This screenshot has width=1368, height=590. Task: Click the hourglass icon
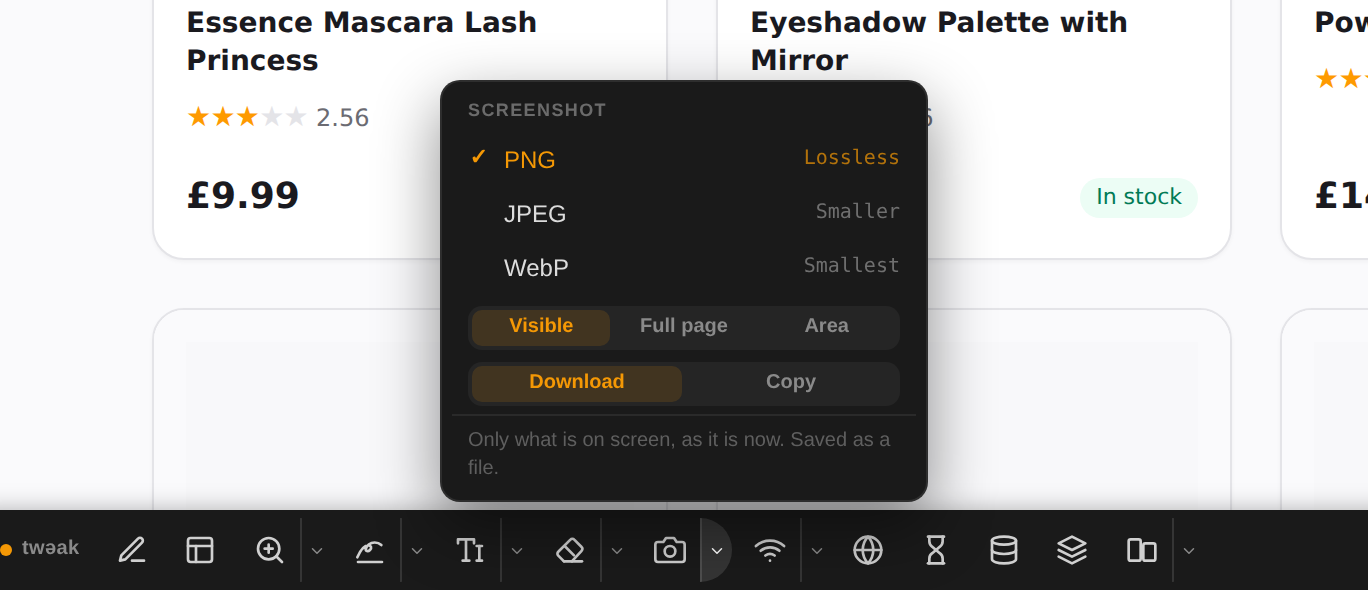click(936, 550)
